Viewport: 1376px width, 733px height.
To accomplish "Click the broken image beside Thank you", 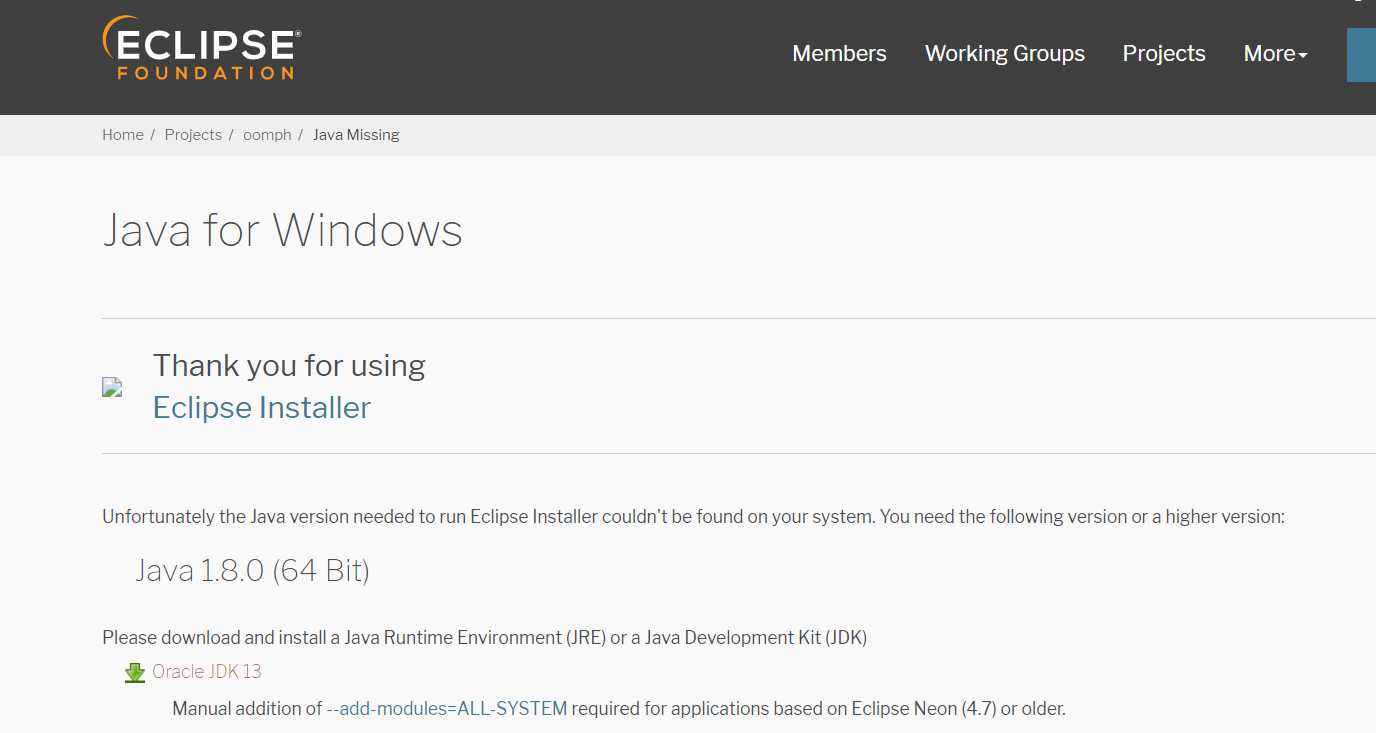I will 112,388.
